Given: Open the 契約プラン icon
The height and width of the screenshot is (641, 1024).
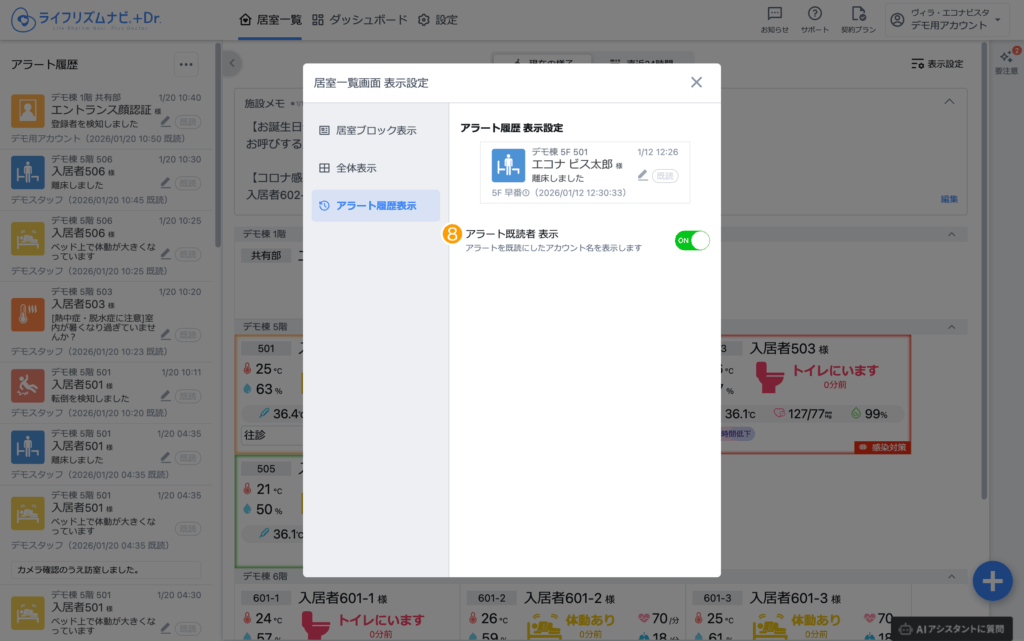Looking at the screenshot, I should [x=858, y=18].
